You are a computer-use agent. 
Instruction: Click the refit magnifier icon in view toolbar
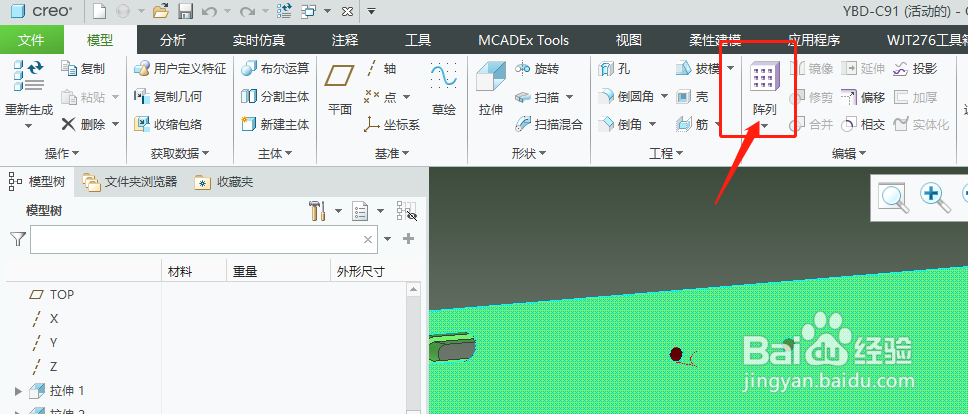(895, 197)
